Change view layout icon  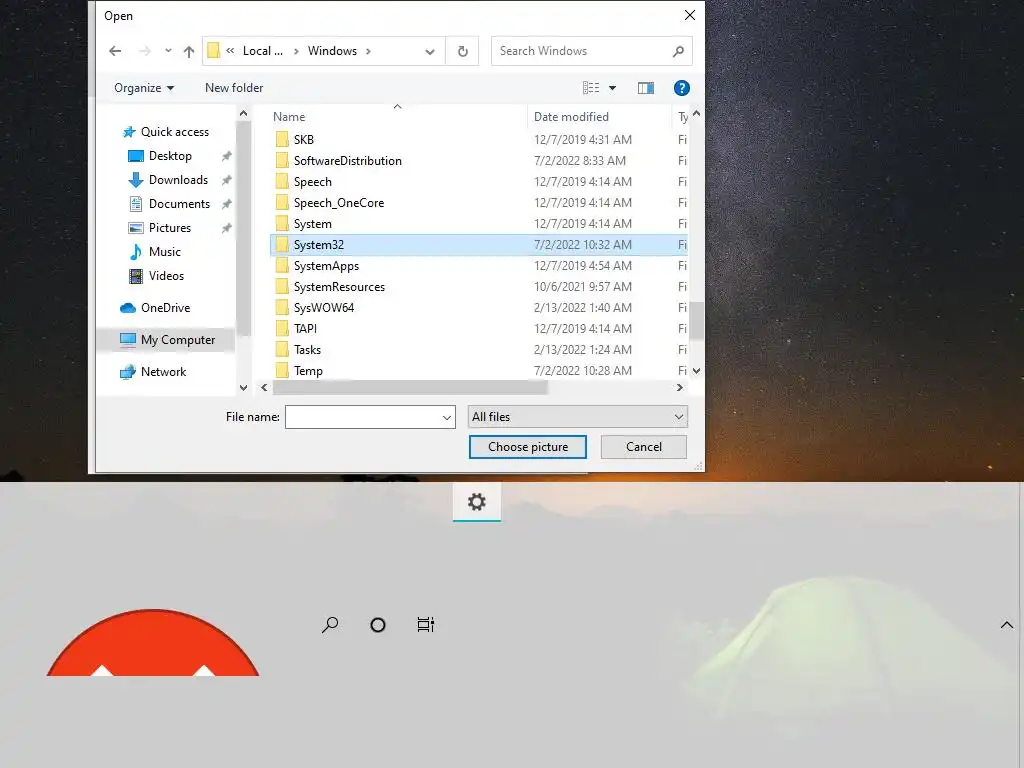click(591, 88)
